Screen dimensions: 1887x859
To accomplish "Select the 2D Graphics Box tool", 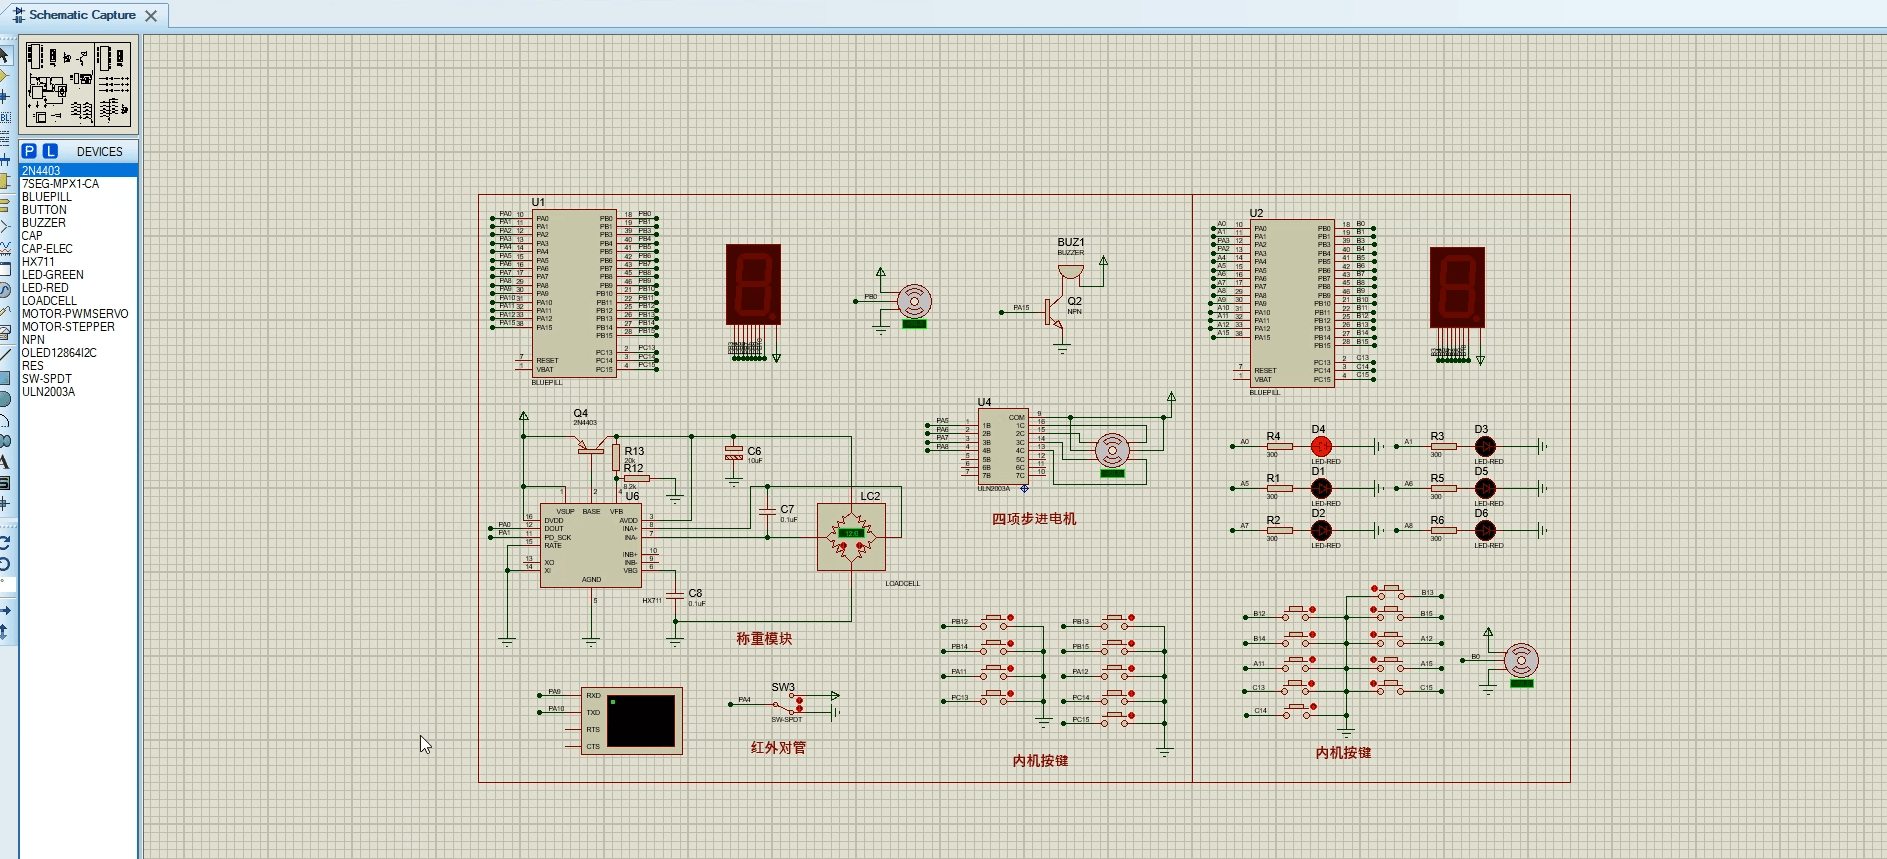I will coord(4,377).
